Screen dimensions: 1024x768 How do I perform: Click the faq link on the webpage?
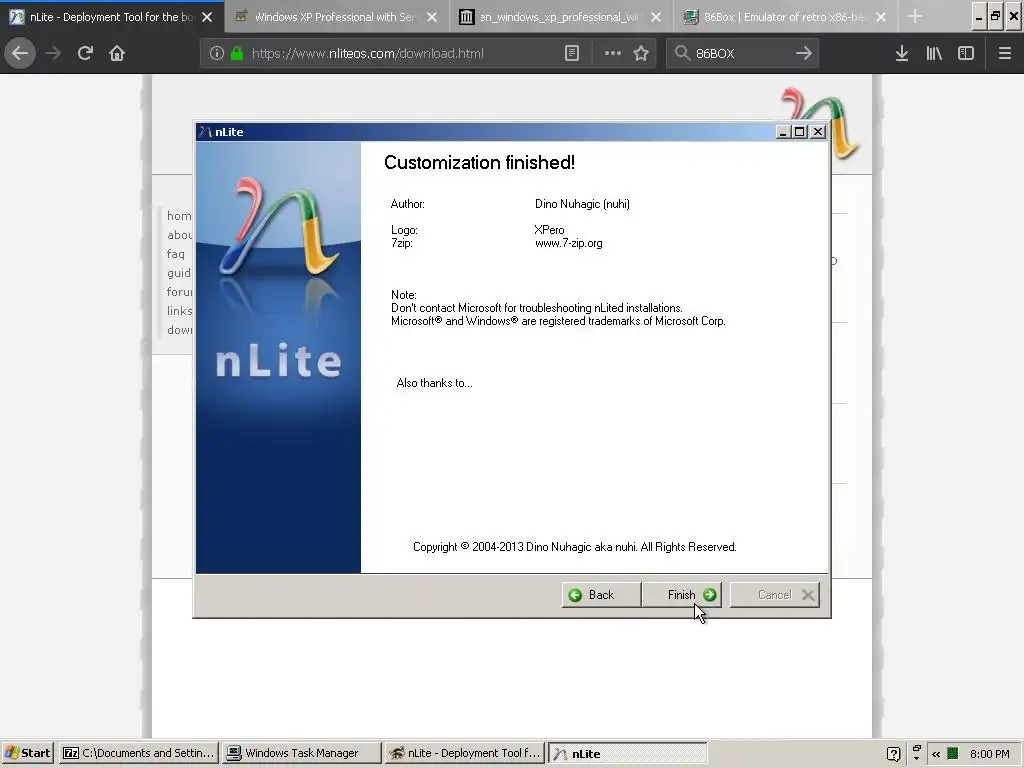[x=176, y=254]
